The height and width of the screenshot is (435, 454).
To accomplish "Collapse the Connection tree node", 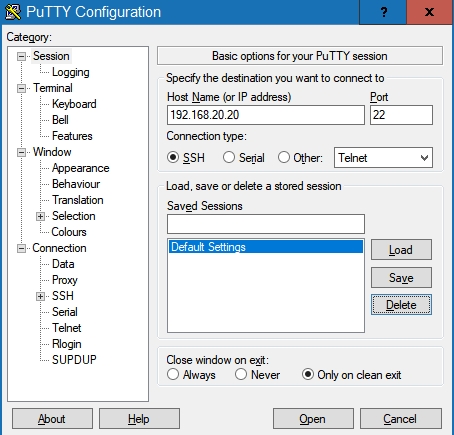I will click(x=21, y=248).
